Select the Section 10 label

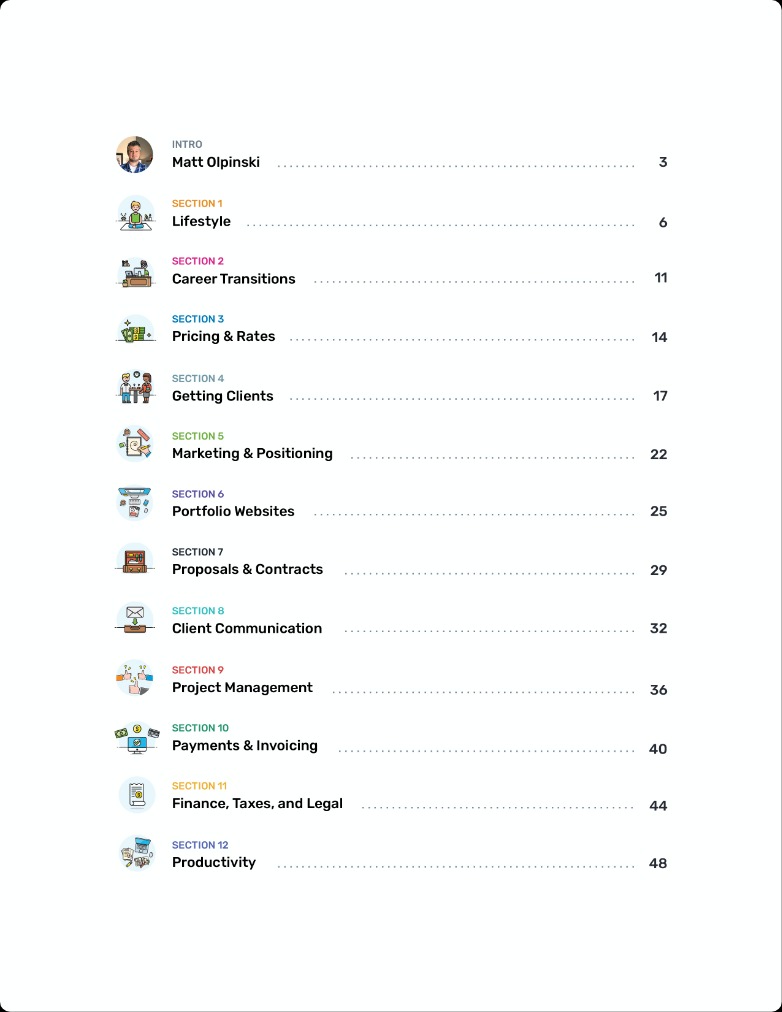click(200, 728)
